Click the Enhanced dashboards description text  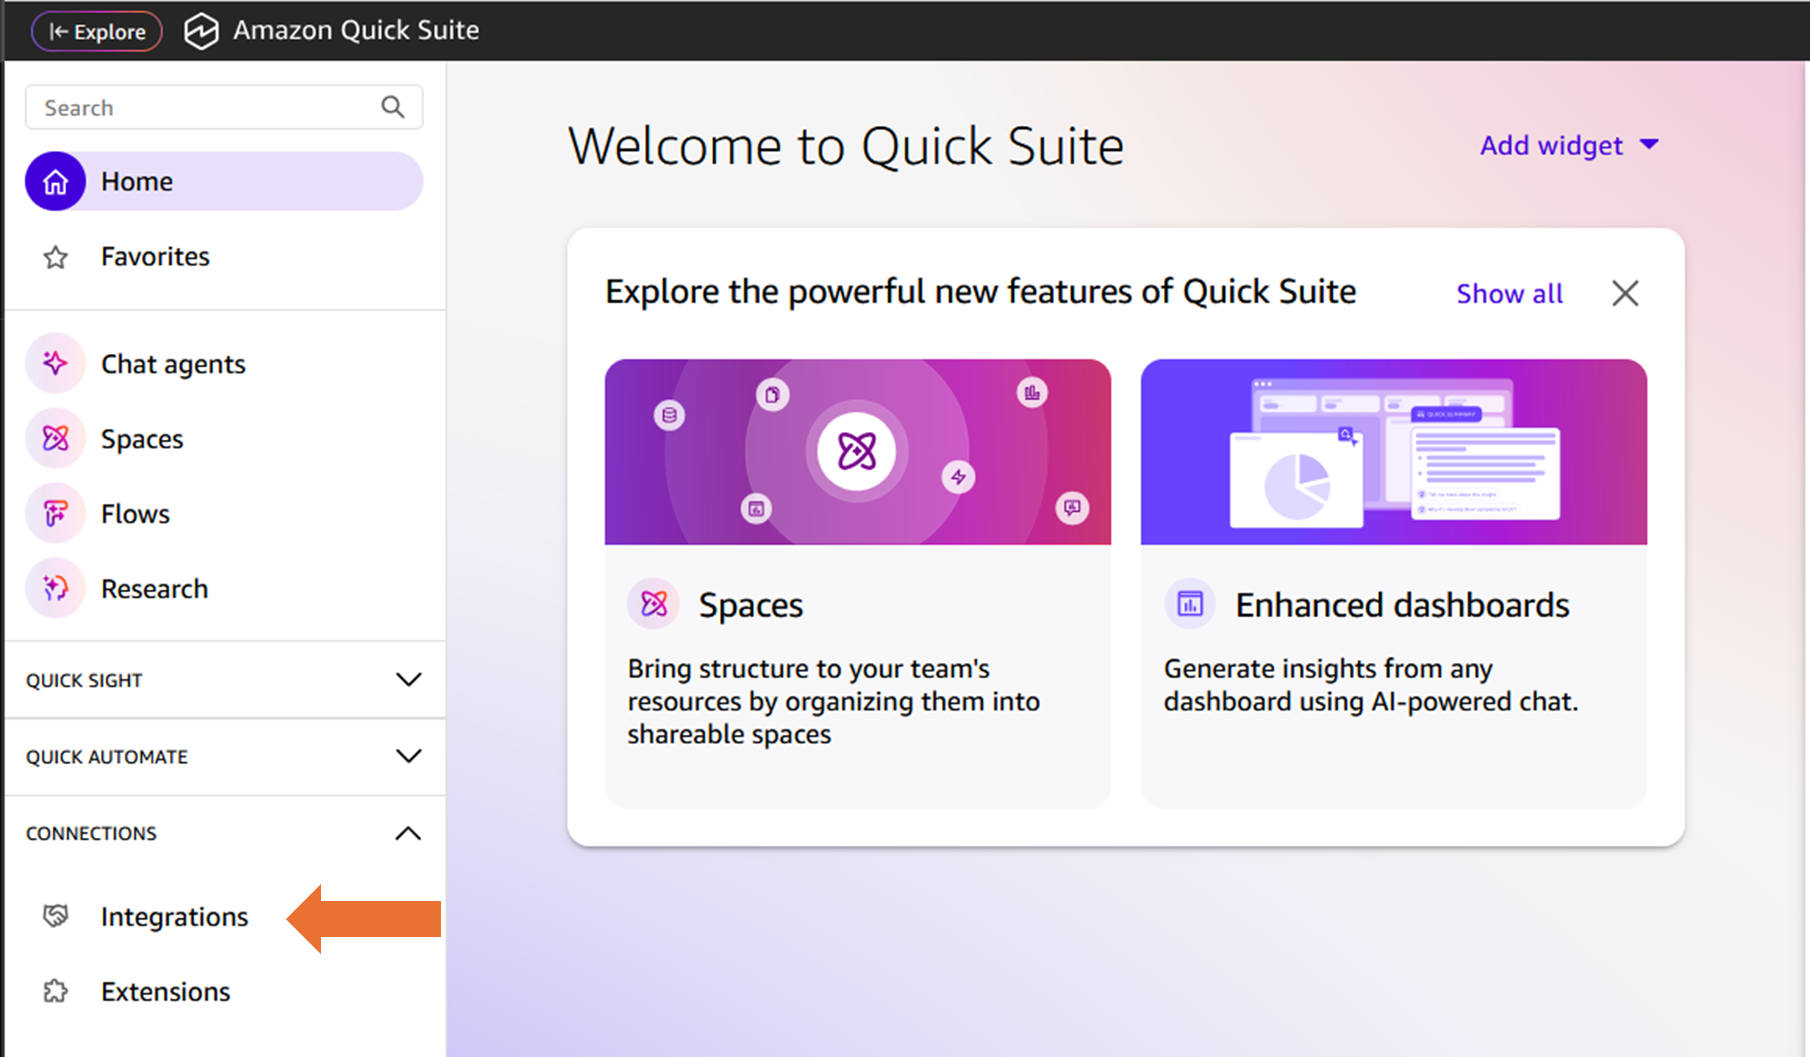coord(1371,685)
